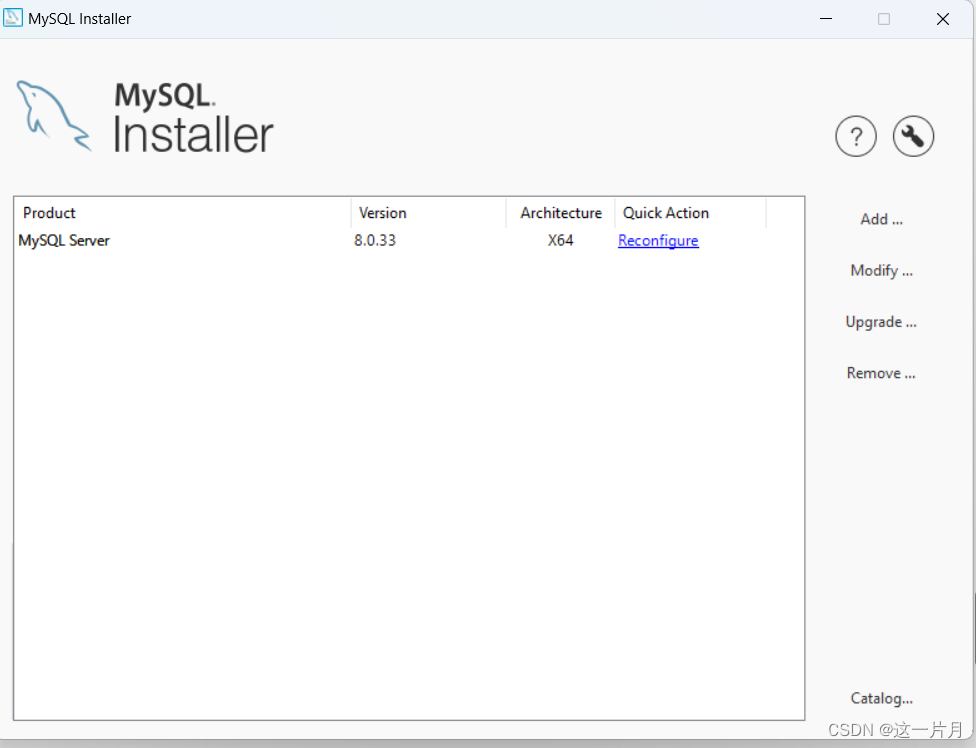Image resolution: width=976 pixels, height=748 pixels.
Task: Open the Catalog... button
Action: pyautogui.click(x=881, y=698)
